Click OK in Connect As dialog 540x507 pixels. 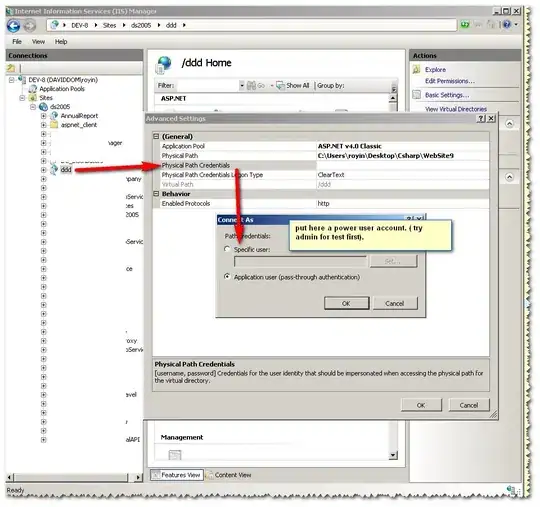[x=346, y=303]
